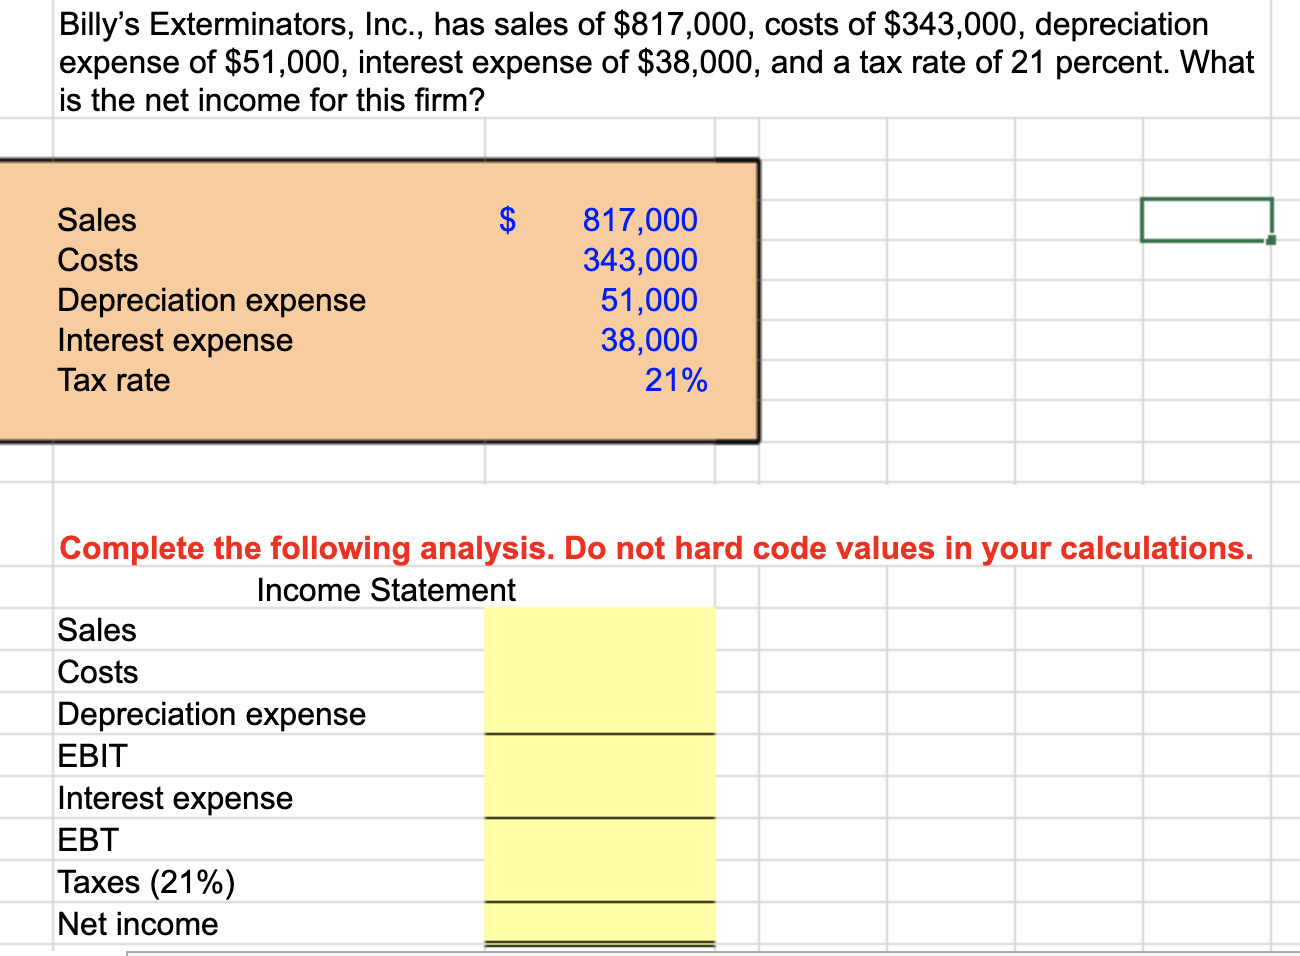This screenshot has width=1300, height=956.
Task: Select the yellow answer cell for EBIT
Action: [600, 755]
